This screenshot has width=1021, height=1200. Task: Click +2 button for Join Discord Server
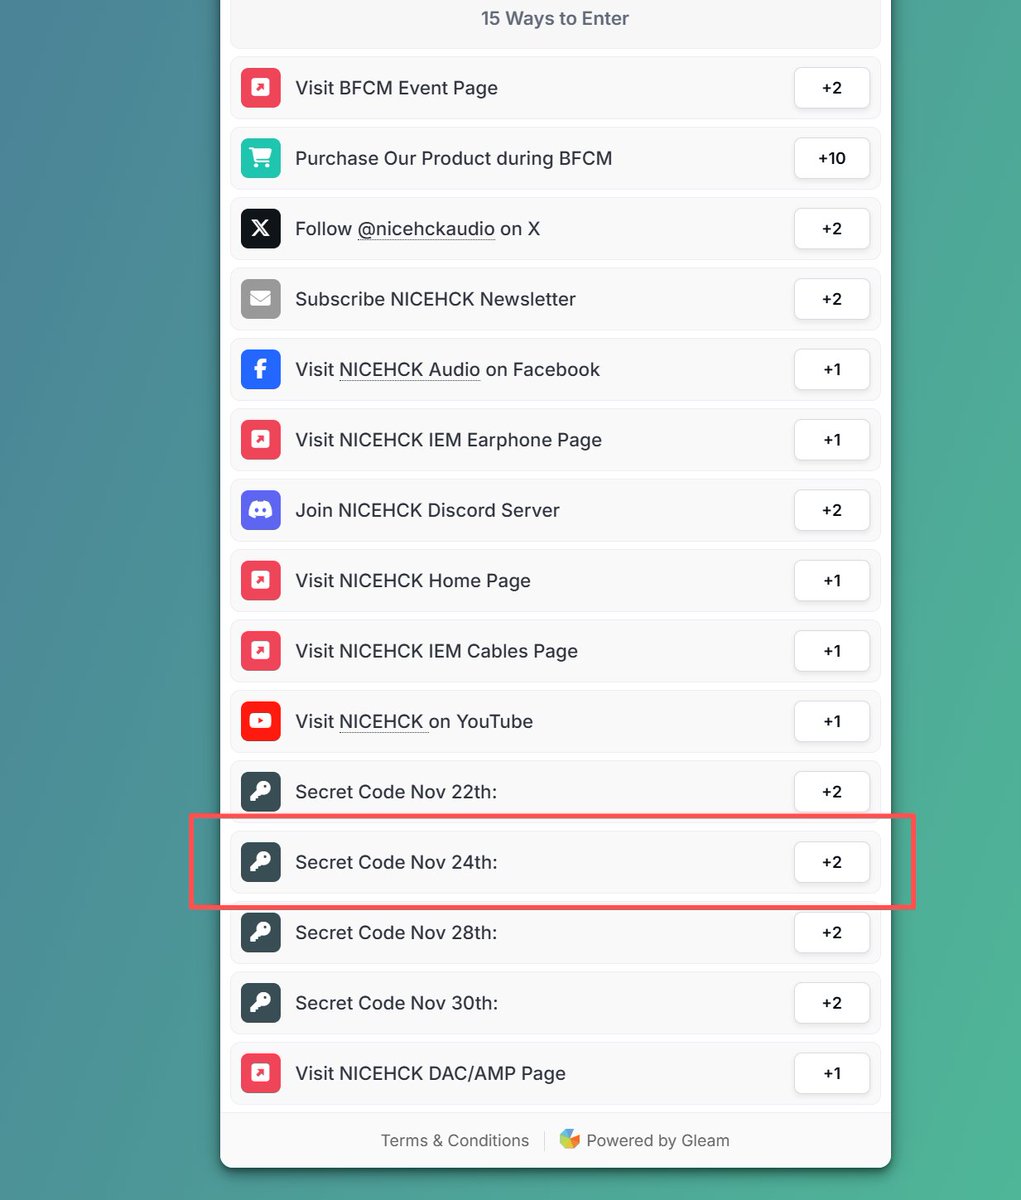coord(832,510)
